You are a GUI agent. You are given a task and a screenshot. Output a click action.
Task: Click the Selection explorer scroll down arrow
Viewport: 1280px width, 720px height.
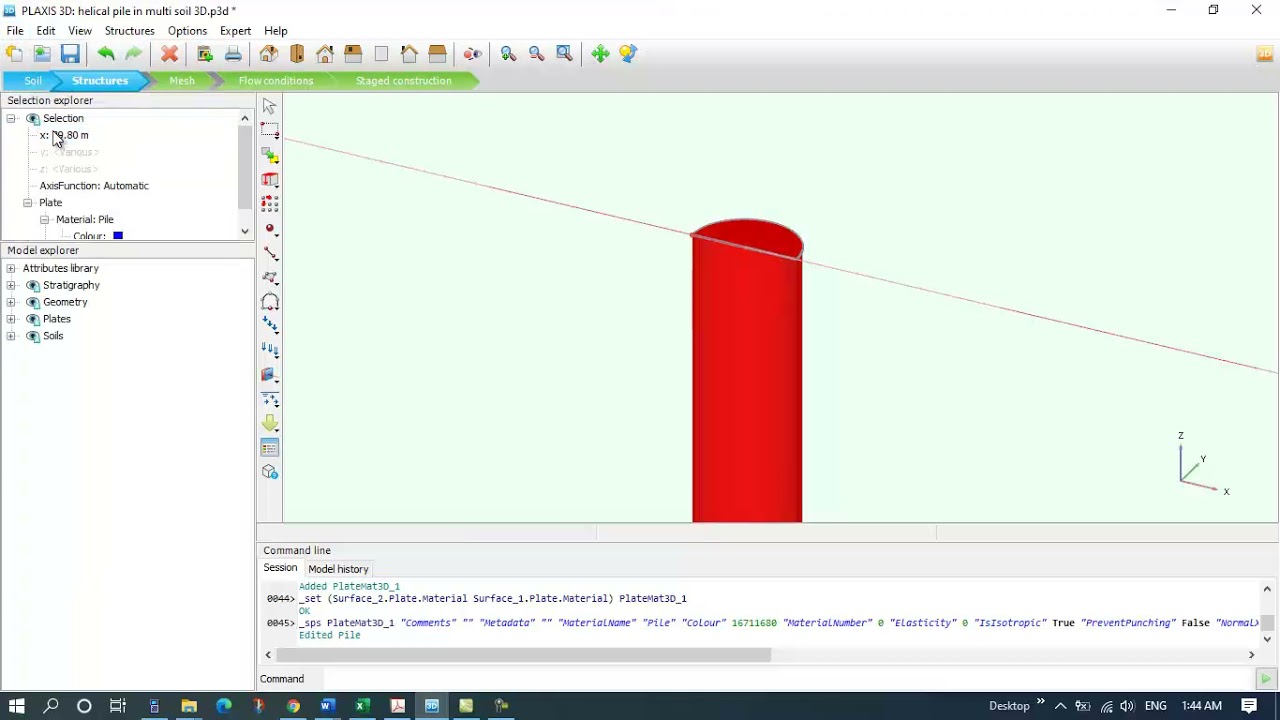(245, 232)
